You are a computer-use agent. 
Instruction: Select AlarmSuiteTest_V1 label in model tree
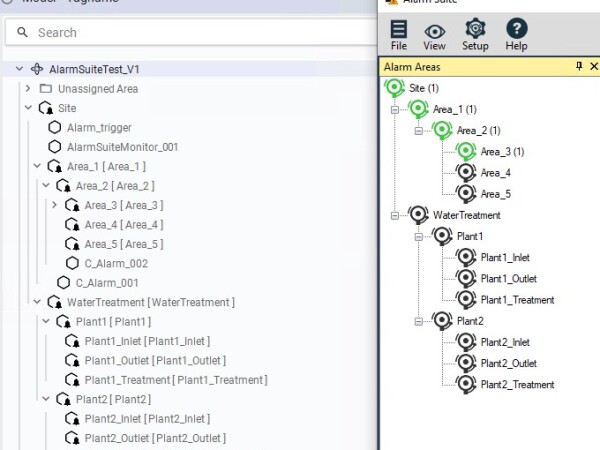pos(94,69)
